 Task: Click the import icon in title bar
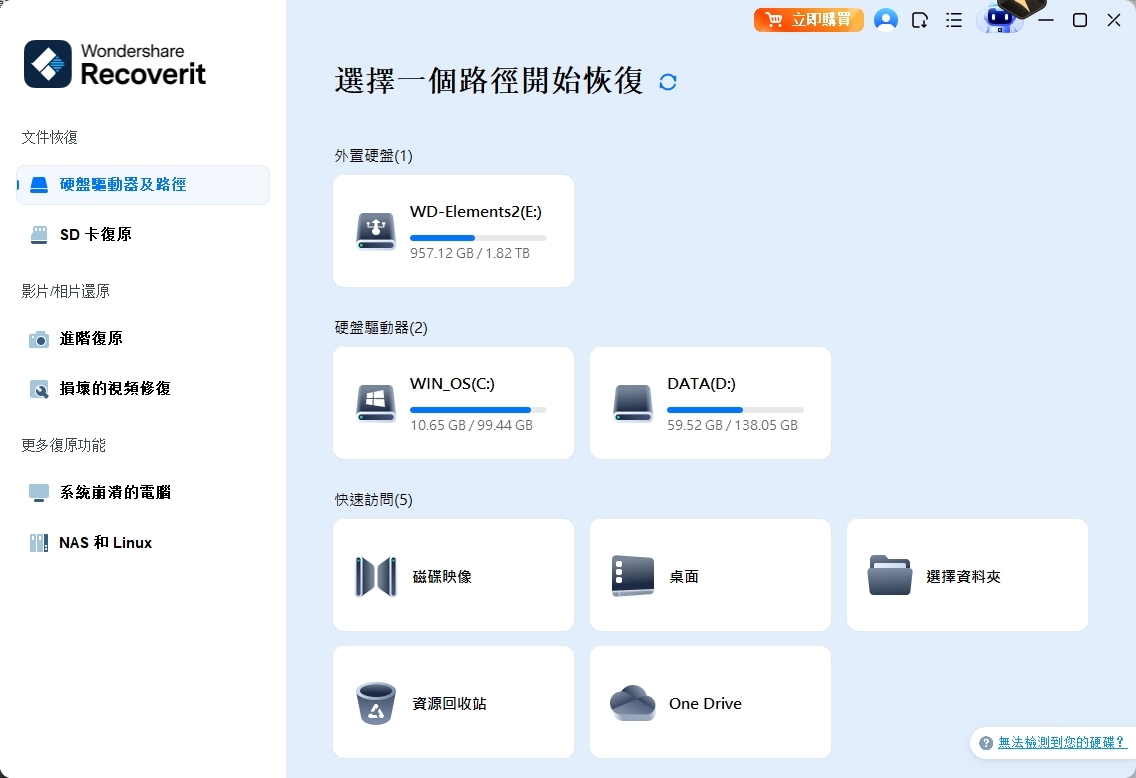[x=920, y=20]
